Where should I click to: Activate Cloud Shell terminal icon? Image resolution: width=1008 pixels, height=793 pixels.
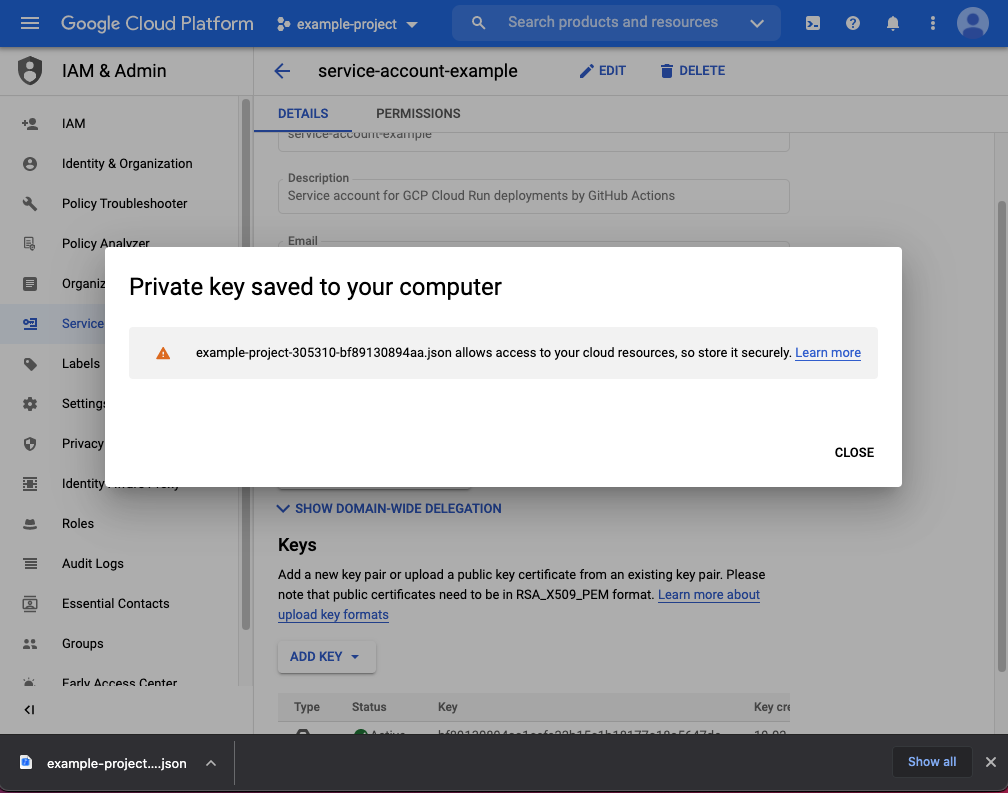coord(813,24)
